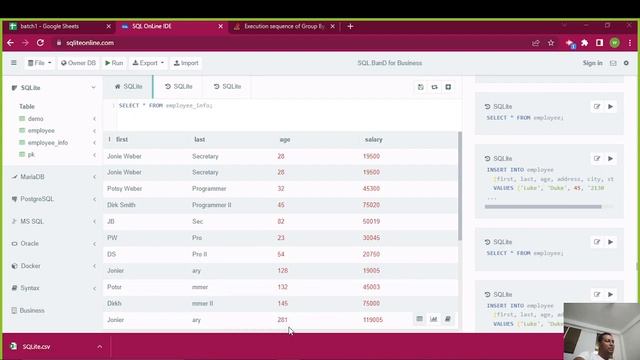The height and width of the screenshot is (360, 640).
Task: Switch to Execution sequence of Group By tab
Action: (284, 26)
